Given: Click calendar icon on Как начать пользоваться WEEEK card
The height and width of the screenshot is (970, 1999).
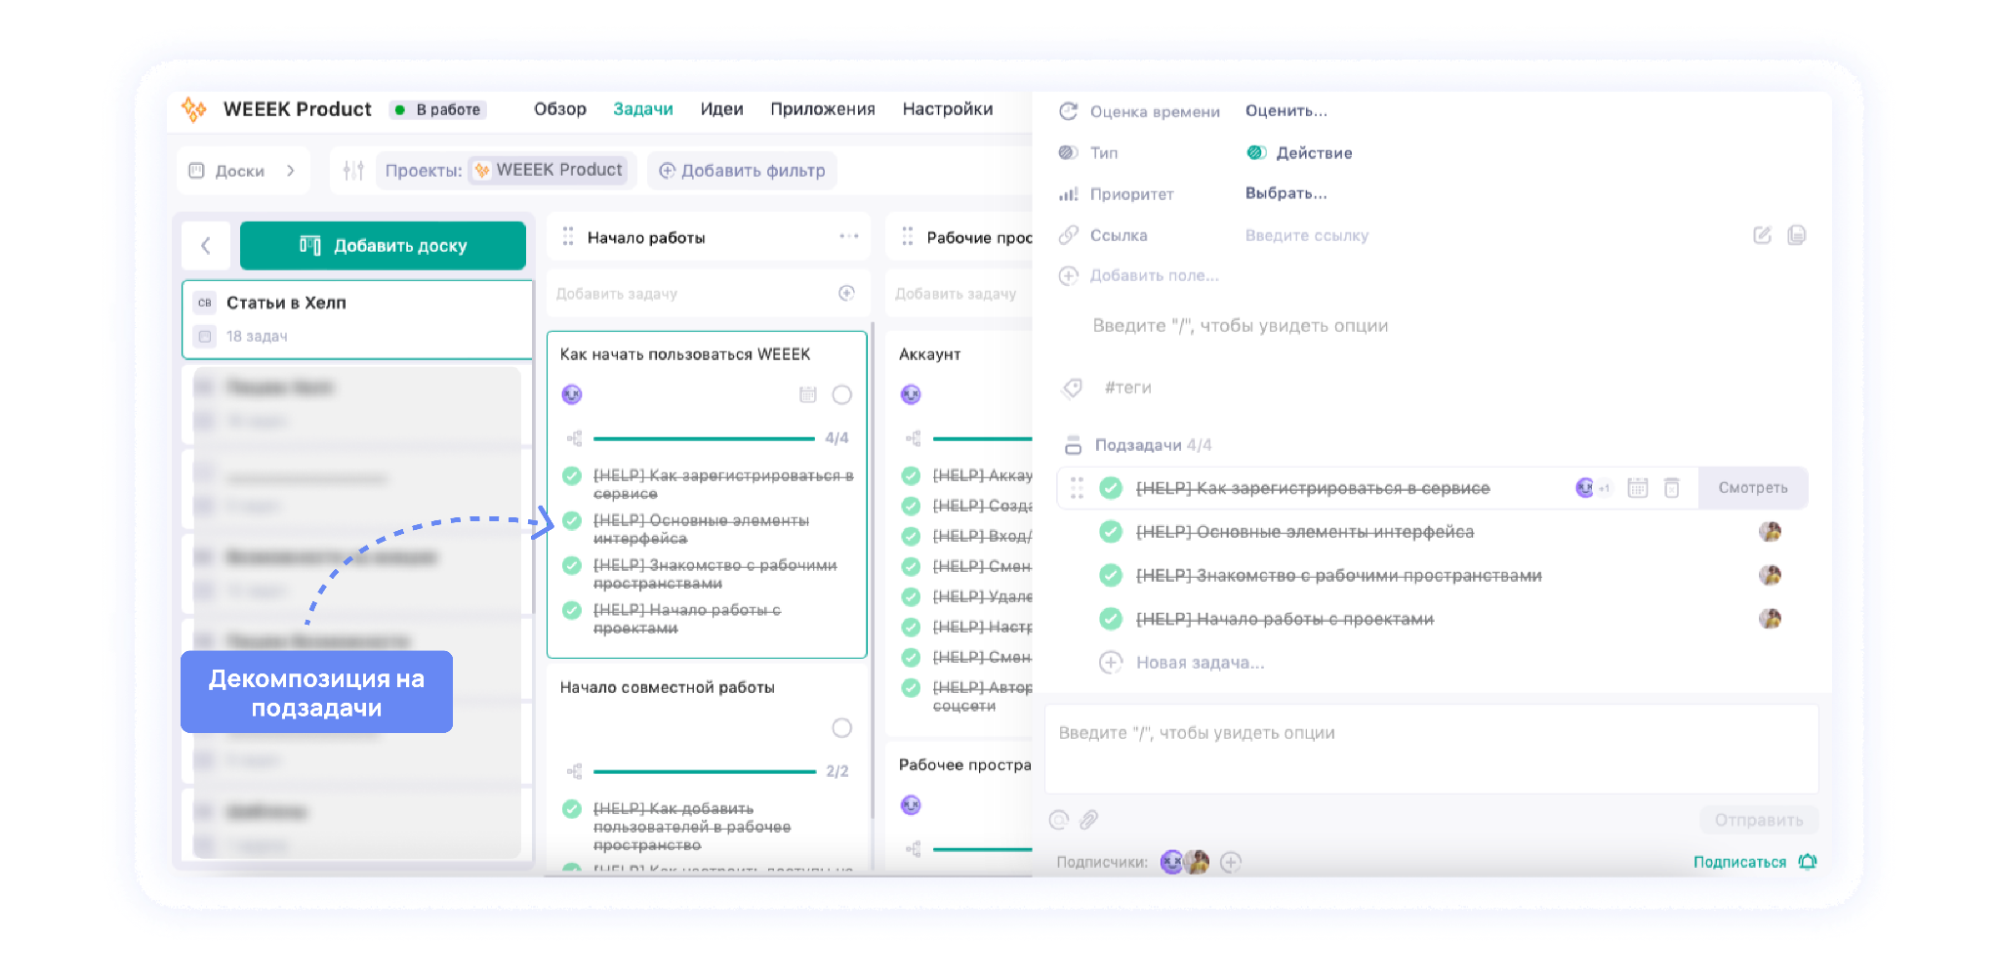Looking at the screenshot, I should pos(808,395).
